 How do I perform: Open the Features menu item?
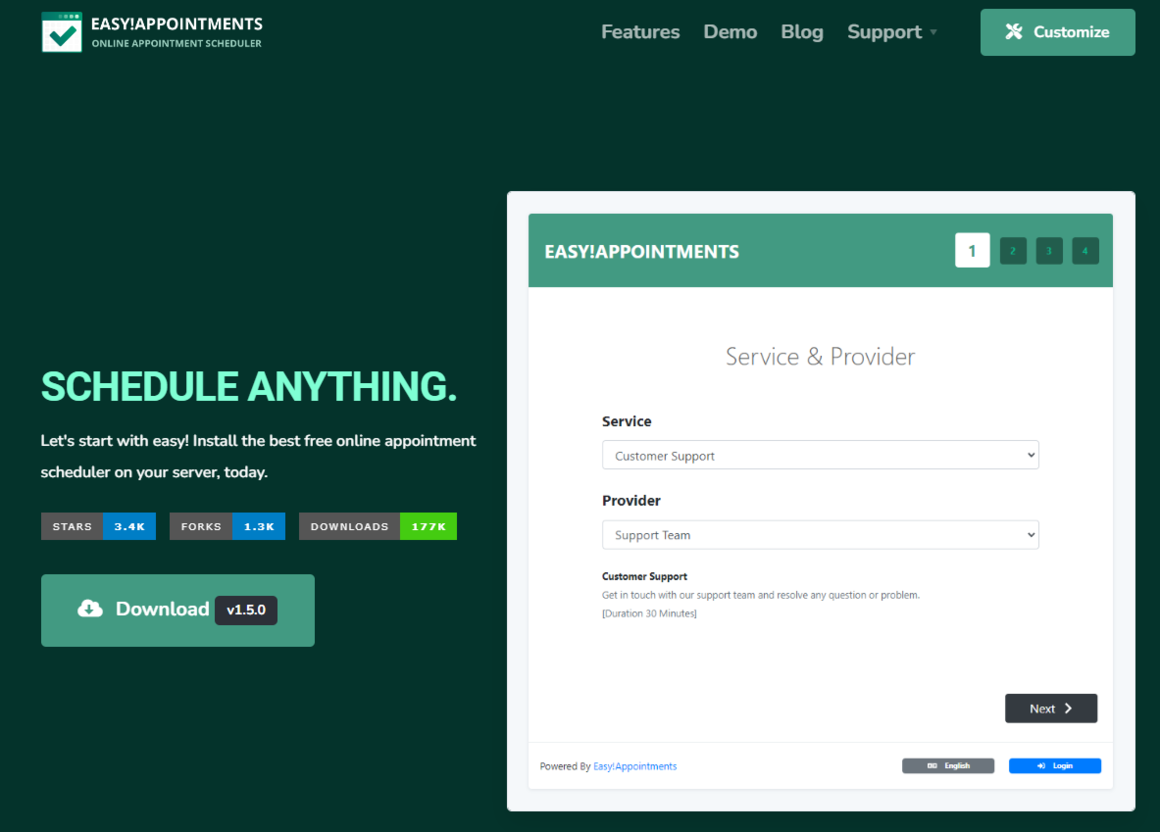click(x=640, y=32)
